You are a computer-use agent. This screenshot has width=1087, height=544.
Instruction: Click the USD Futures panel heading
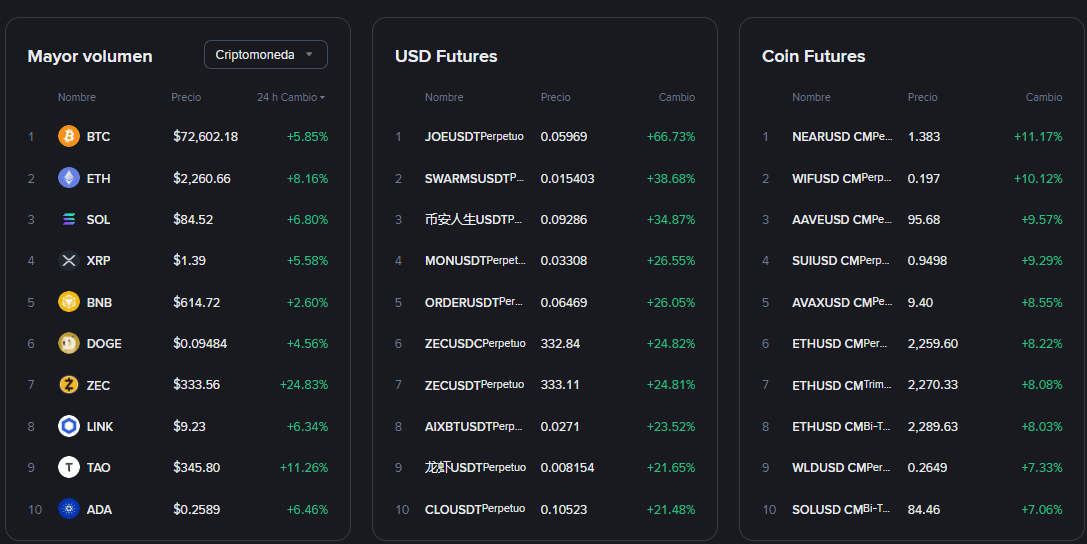(446, 56)
